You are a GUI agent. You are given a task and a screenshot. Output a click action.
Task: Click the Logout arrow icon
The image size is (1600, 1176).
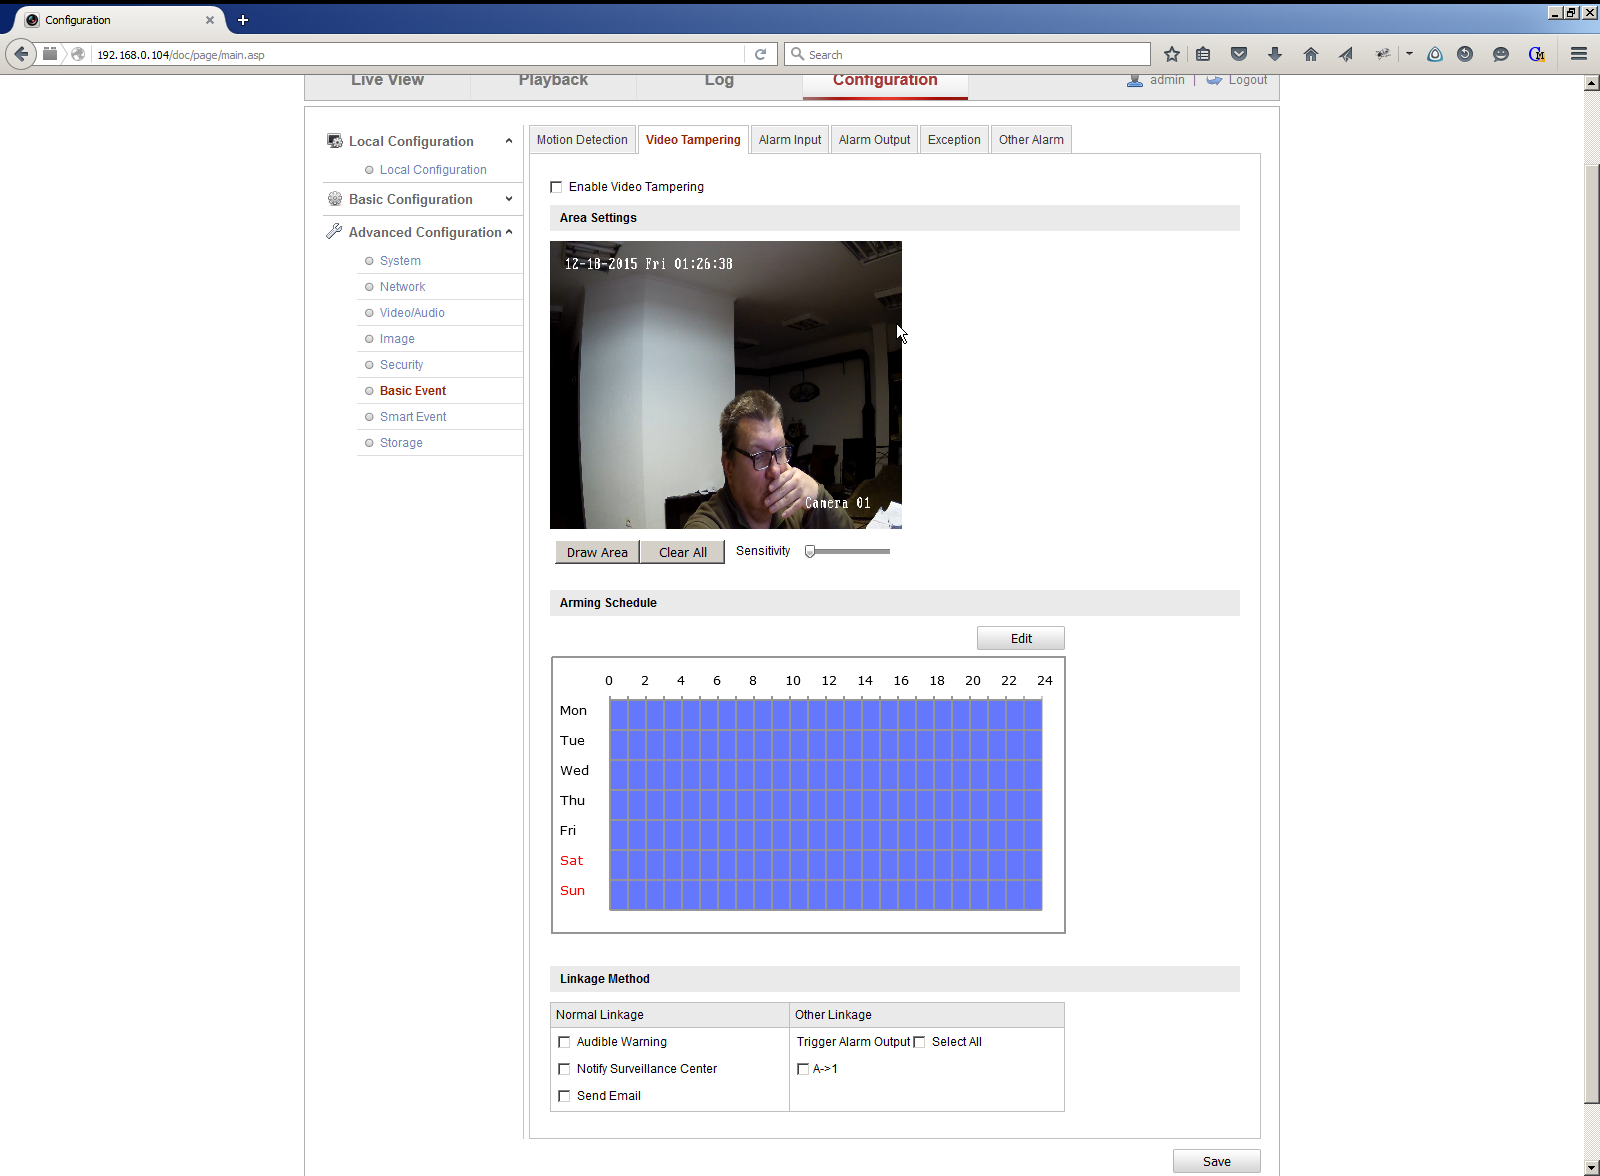click(x=1214, y=80)
